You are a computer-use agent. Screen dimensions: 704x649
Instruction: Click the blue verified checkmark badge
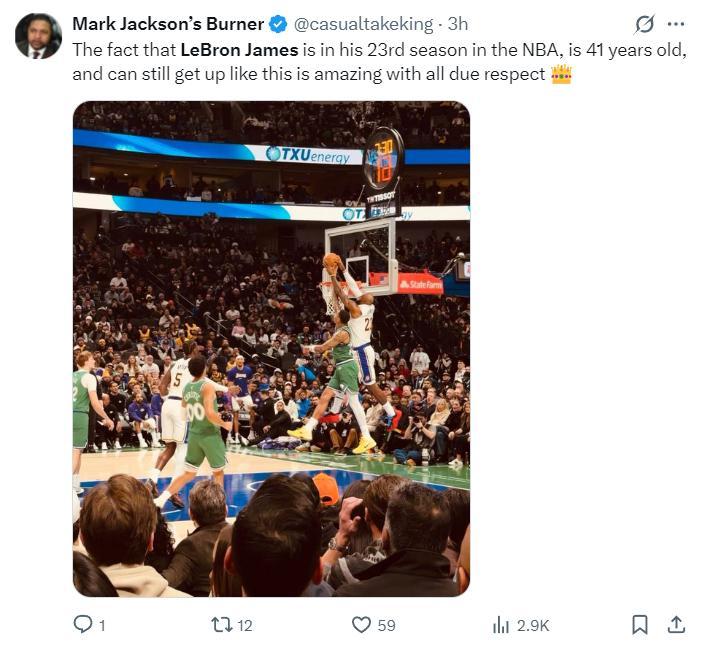278,24
